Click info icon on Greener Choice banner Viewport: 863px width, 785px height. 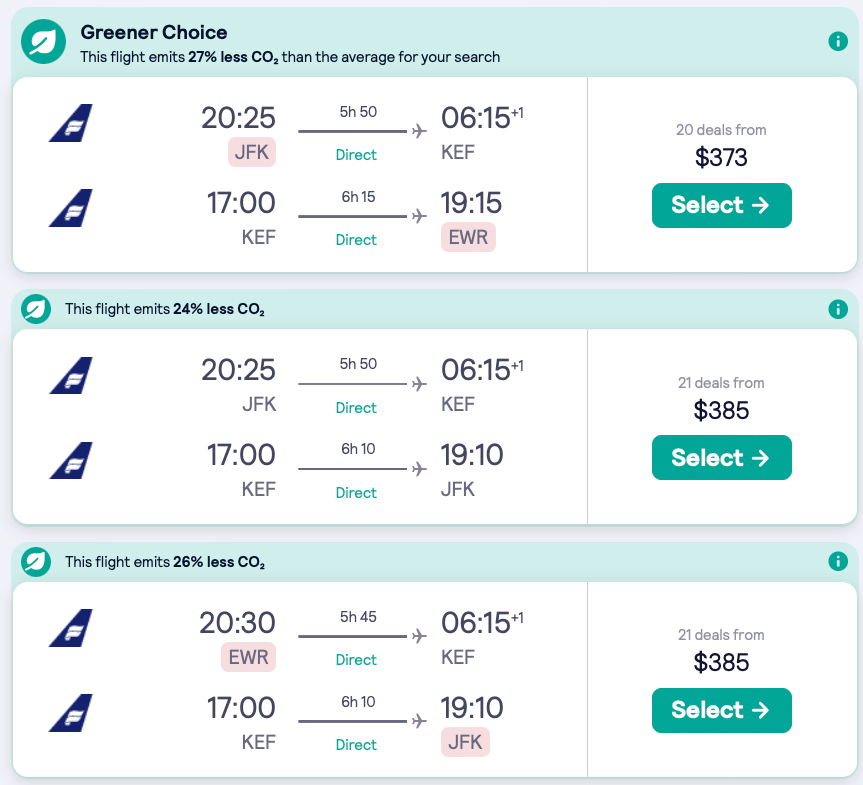pyautogui.click(x=838, y=42)
